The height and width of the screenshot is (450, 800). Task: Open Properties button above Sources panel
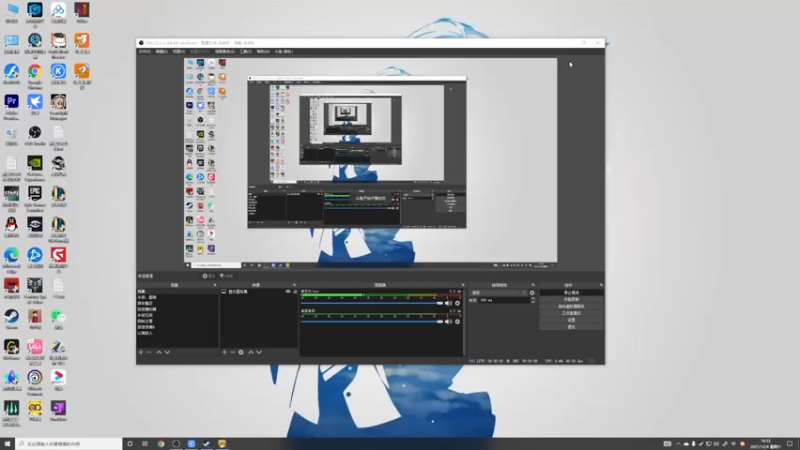(x=209, y=276)
